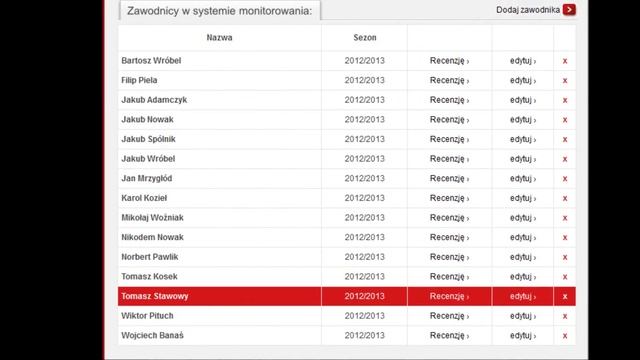This screenshot has height=360, width=640.
Task: Click the Nazwa column header
Action: tap(219, 38)
